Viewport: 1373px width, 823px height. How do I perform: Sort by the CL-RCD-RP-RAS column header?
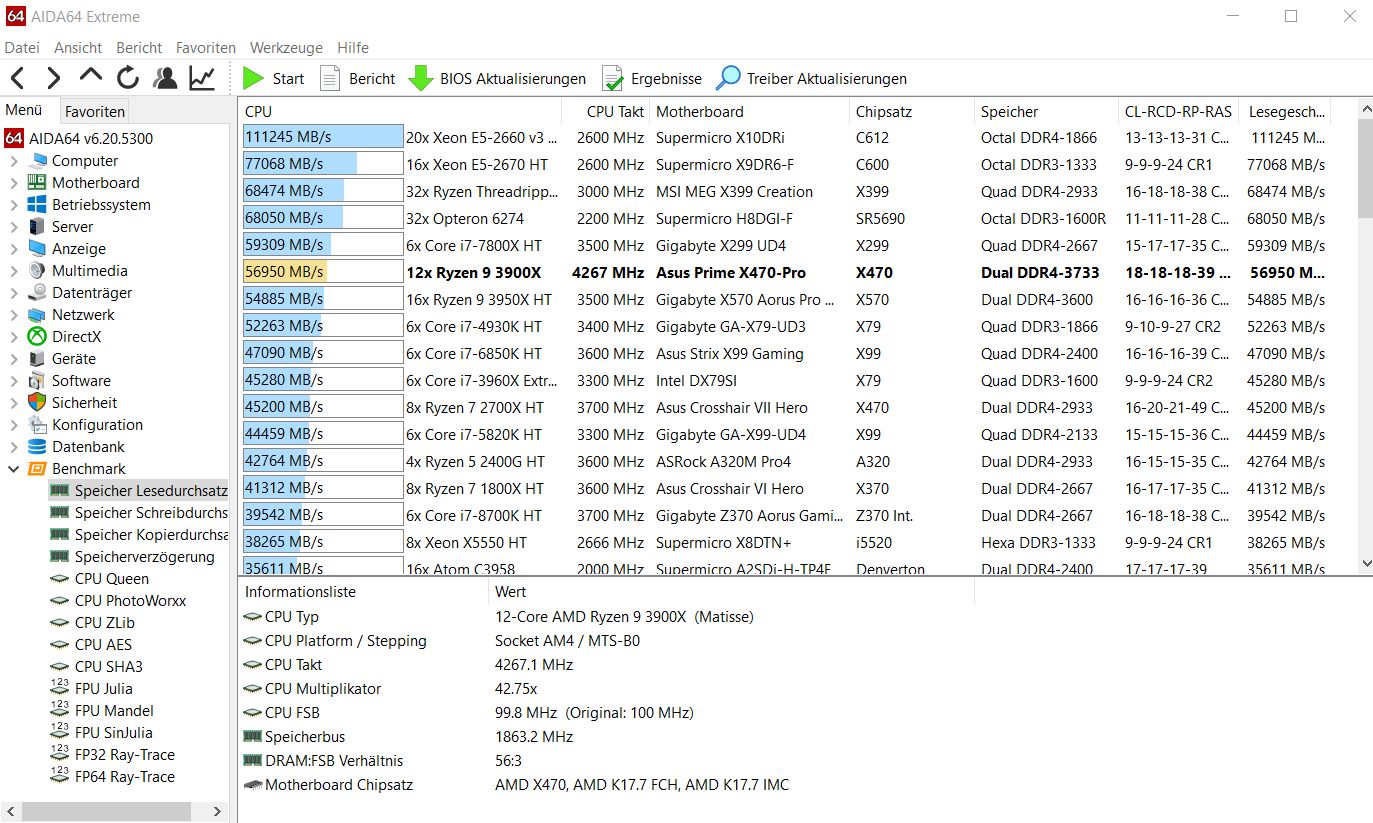(x=1179, y=111)
